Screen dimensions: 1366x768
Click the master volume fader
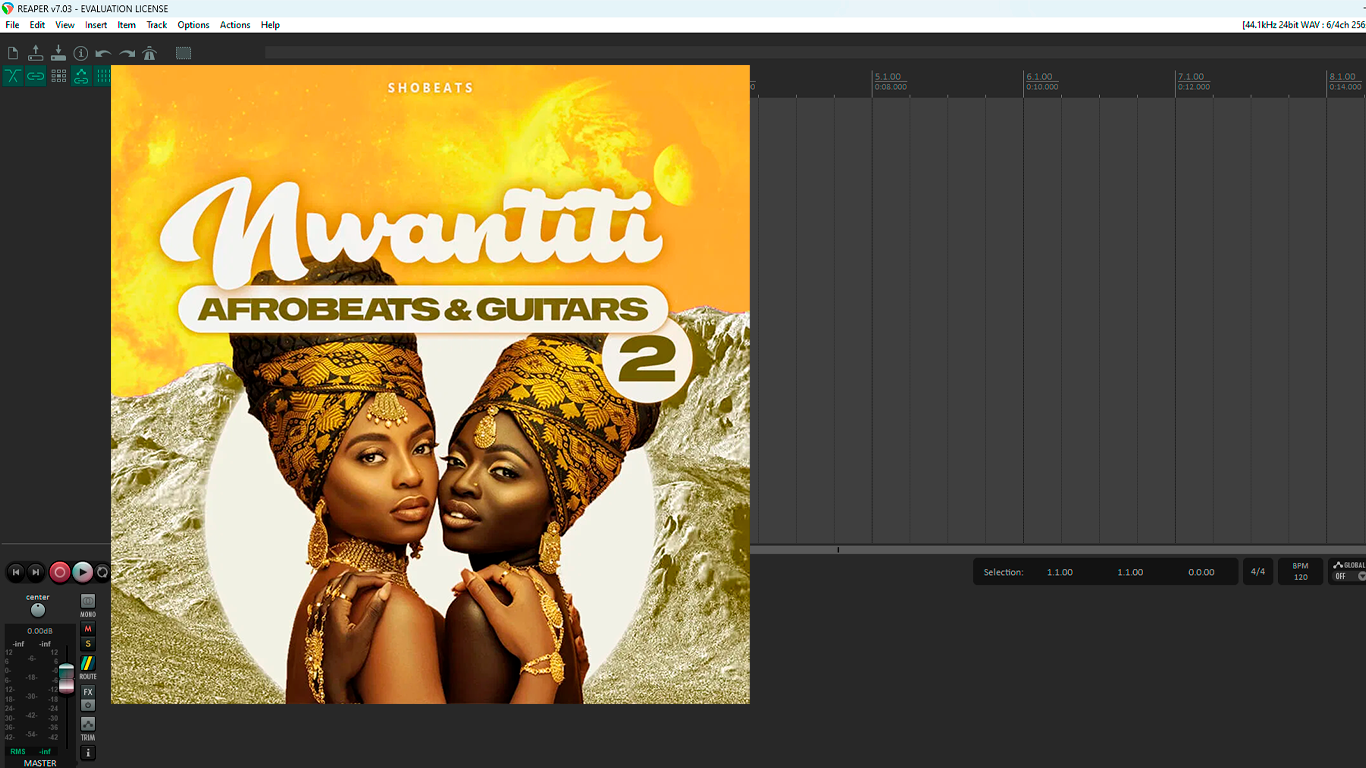point(66,677)
